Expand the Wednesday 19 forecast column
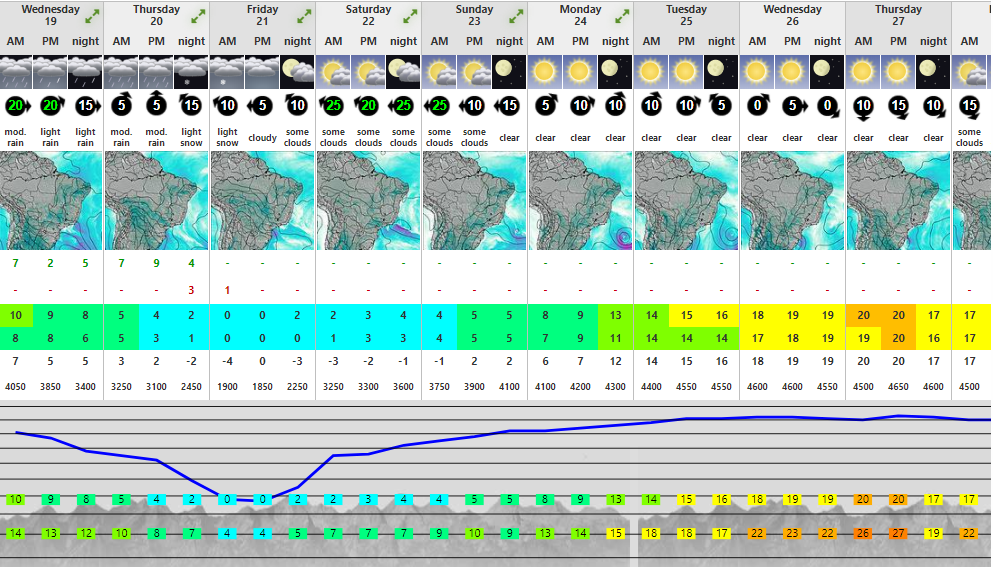This screenshot has width=993, height=567. click(92, 16)
